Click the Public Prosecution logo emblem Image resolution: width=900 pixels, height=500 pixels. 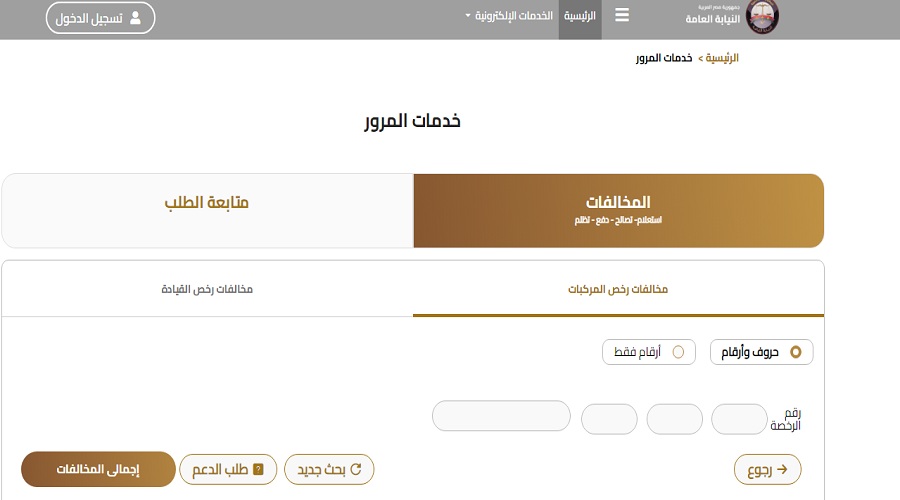(762, 17)
